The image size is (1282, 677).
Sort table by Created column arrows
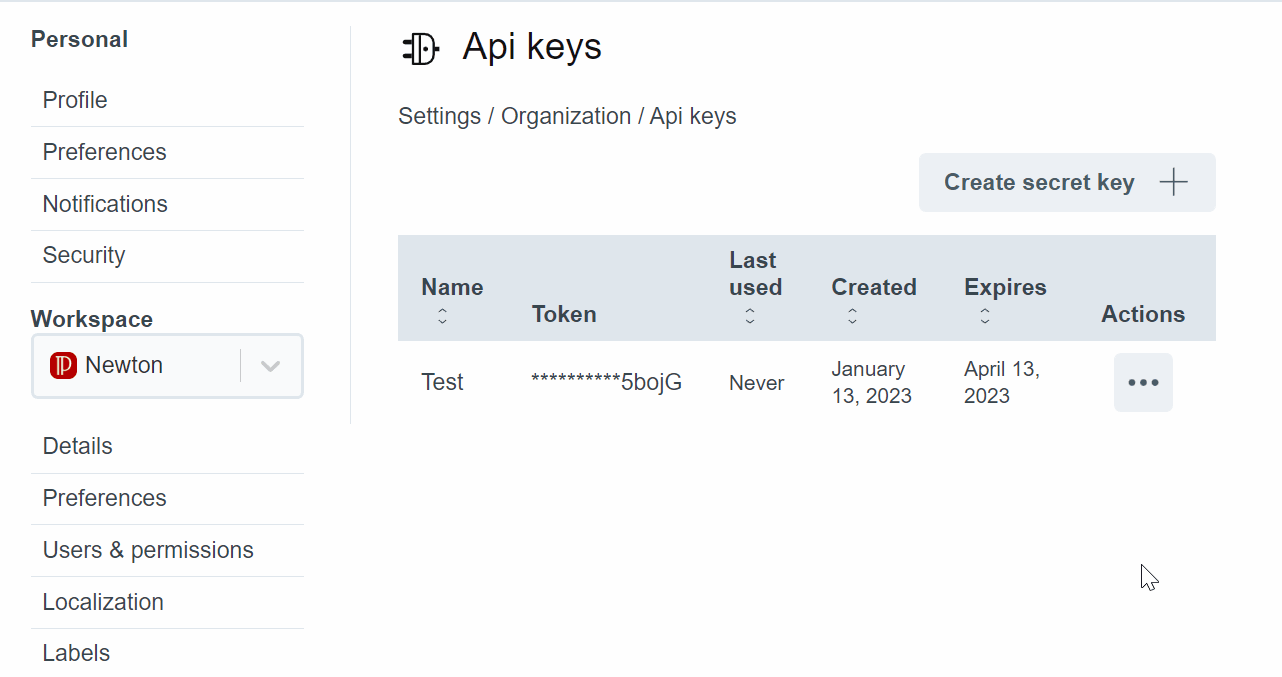tap(852, 316)
